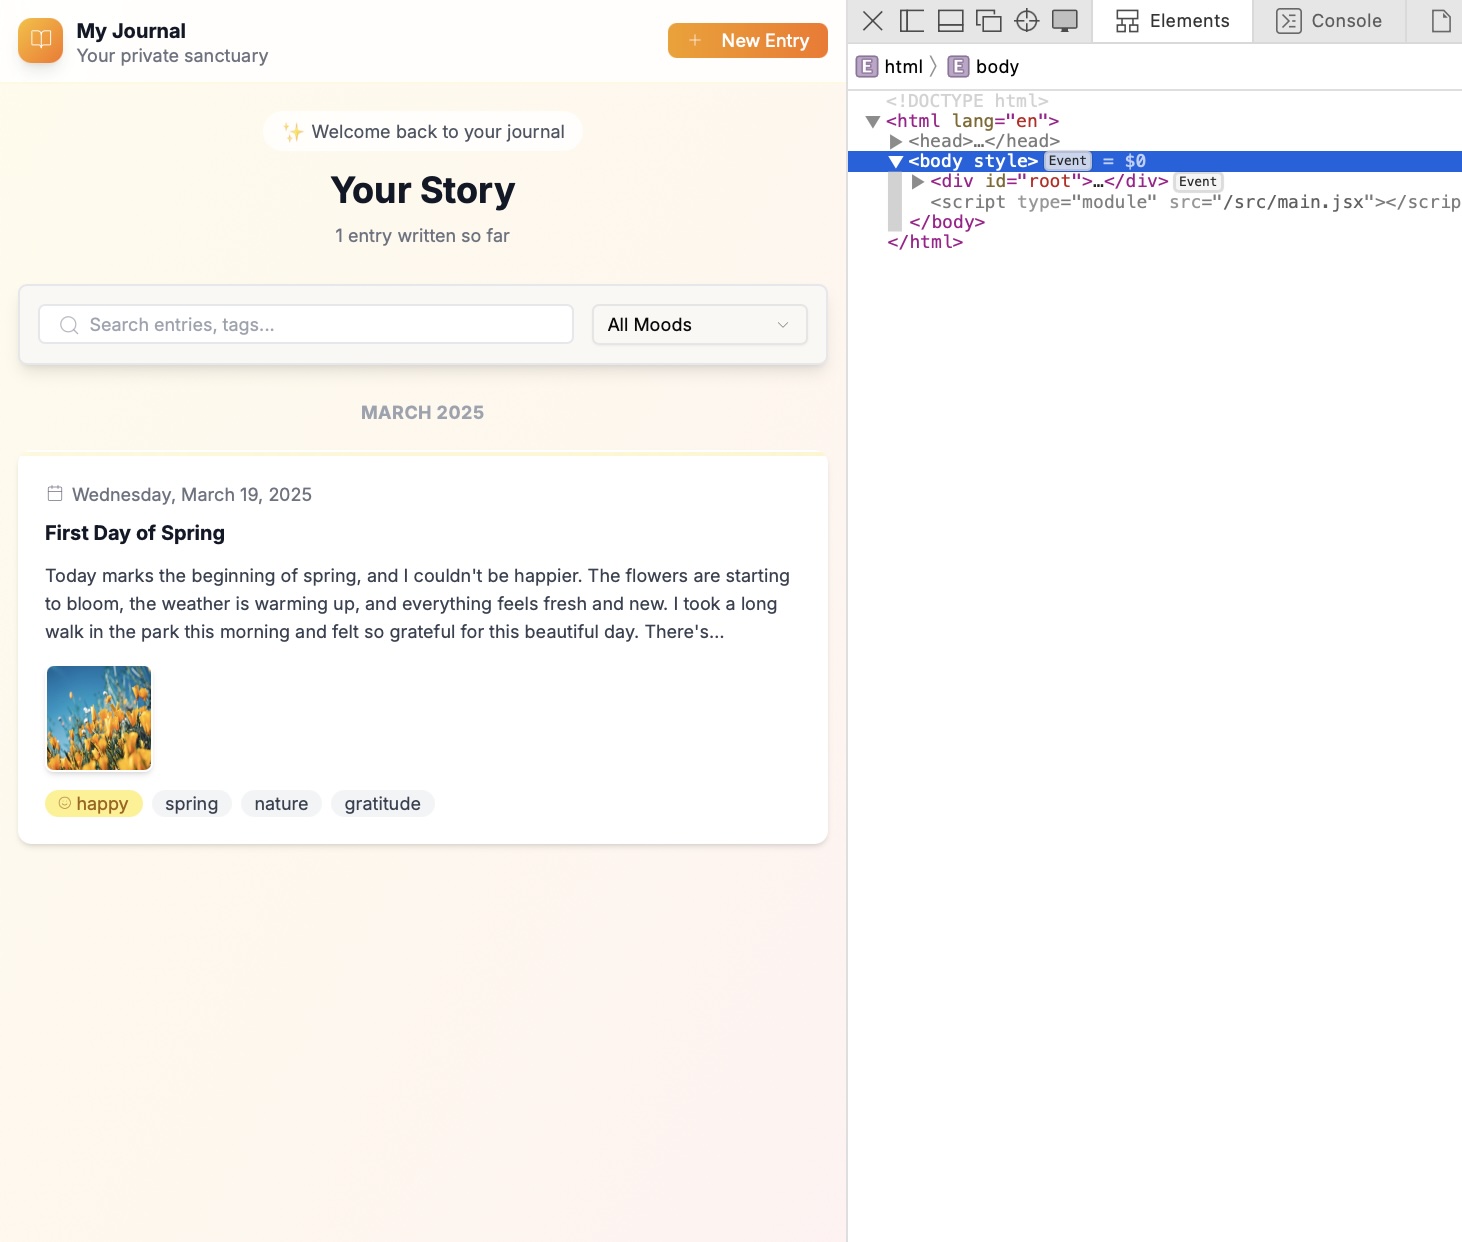1462x1242 pixels.
Task: Switch to the Console tab
Action: click(x=1329, y=21)
